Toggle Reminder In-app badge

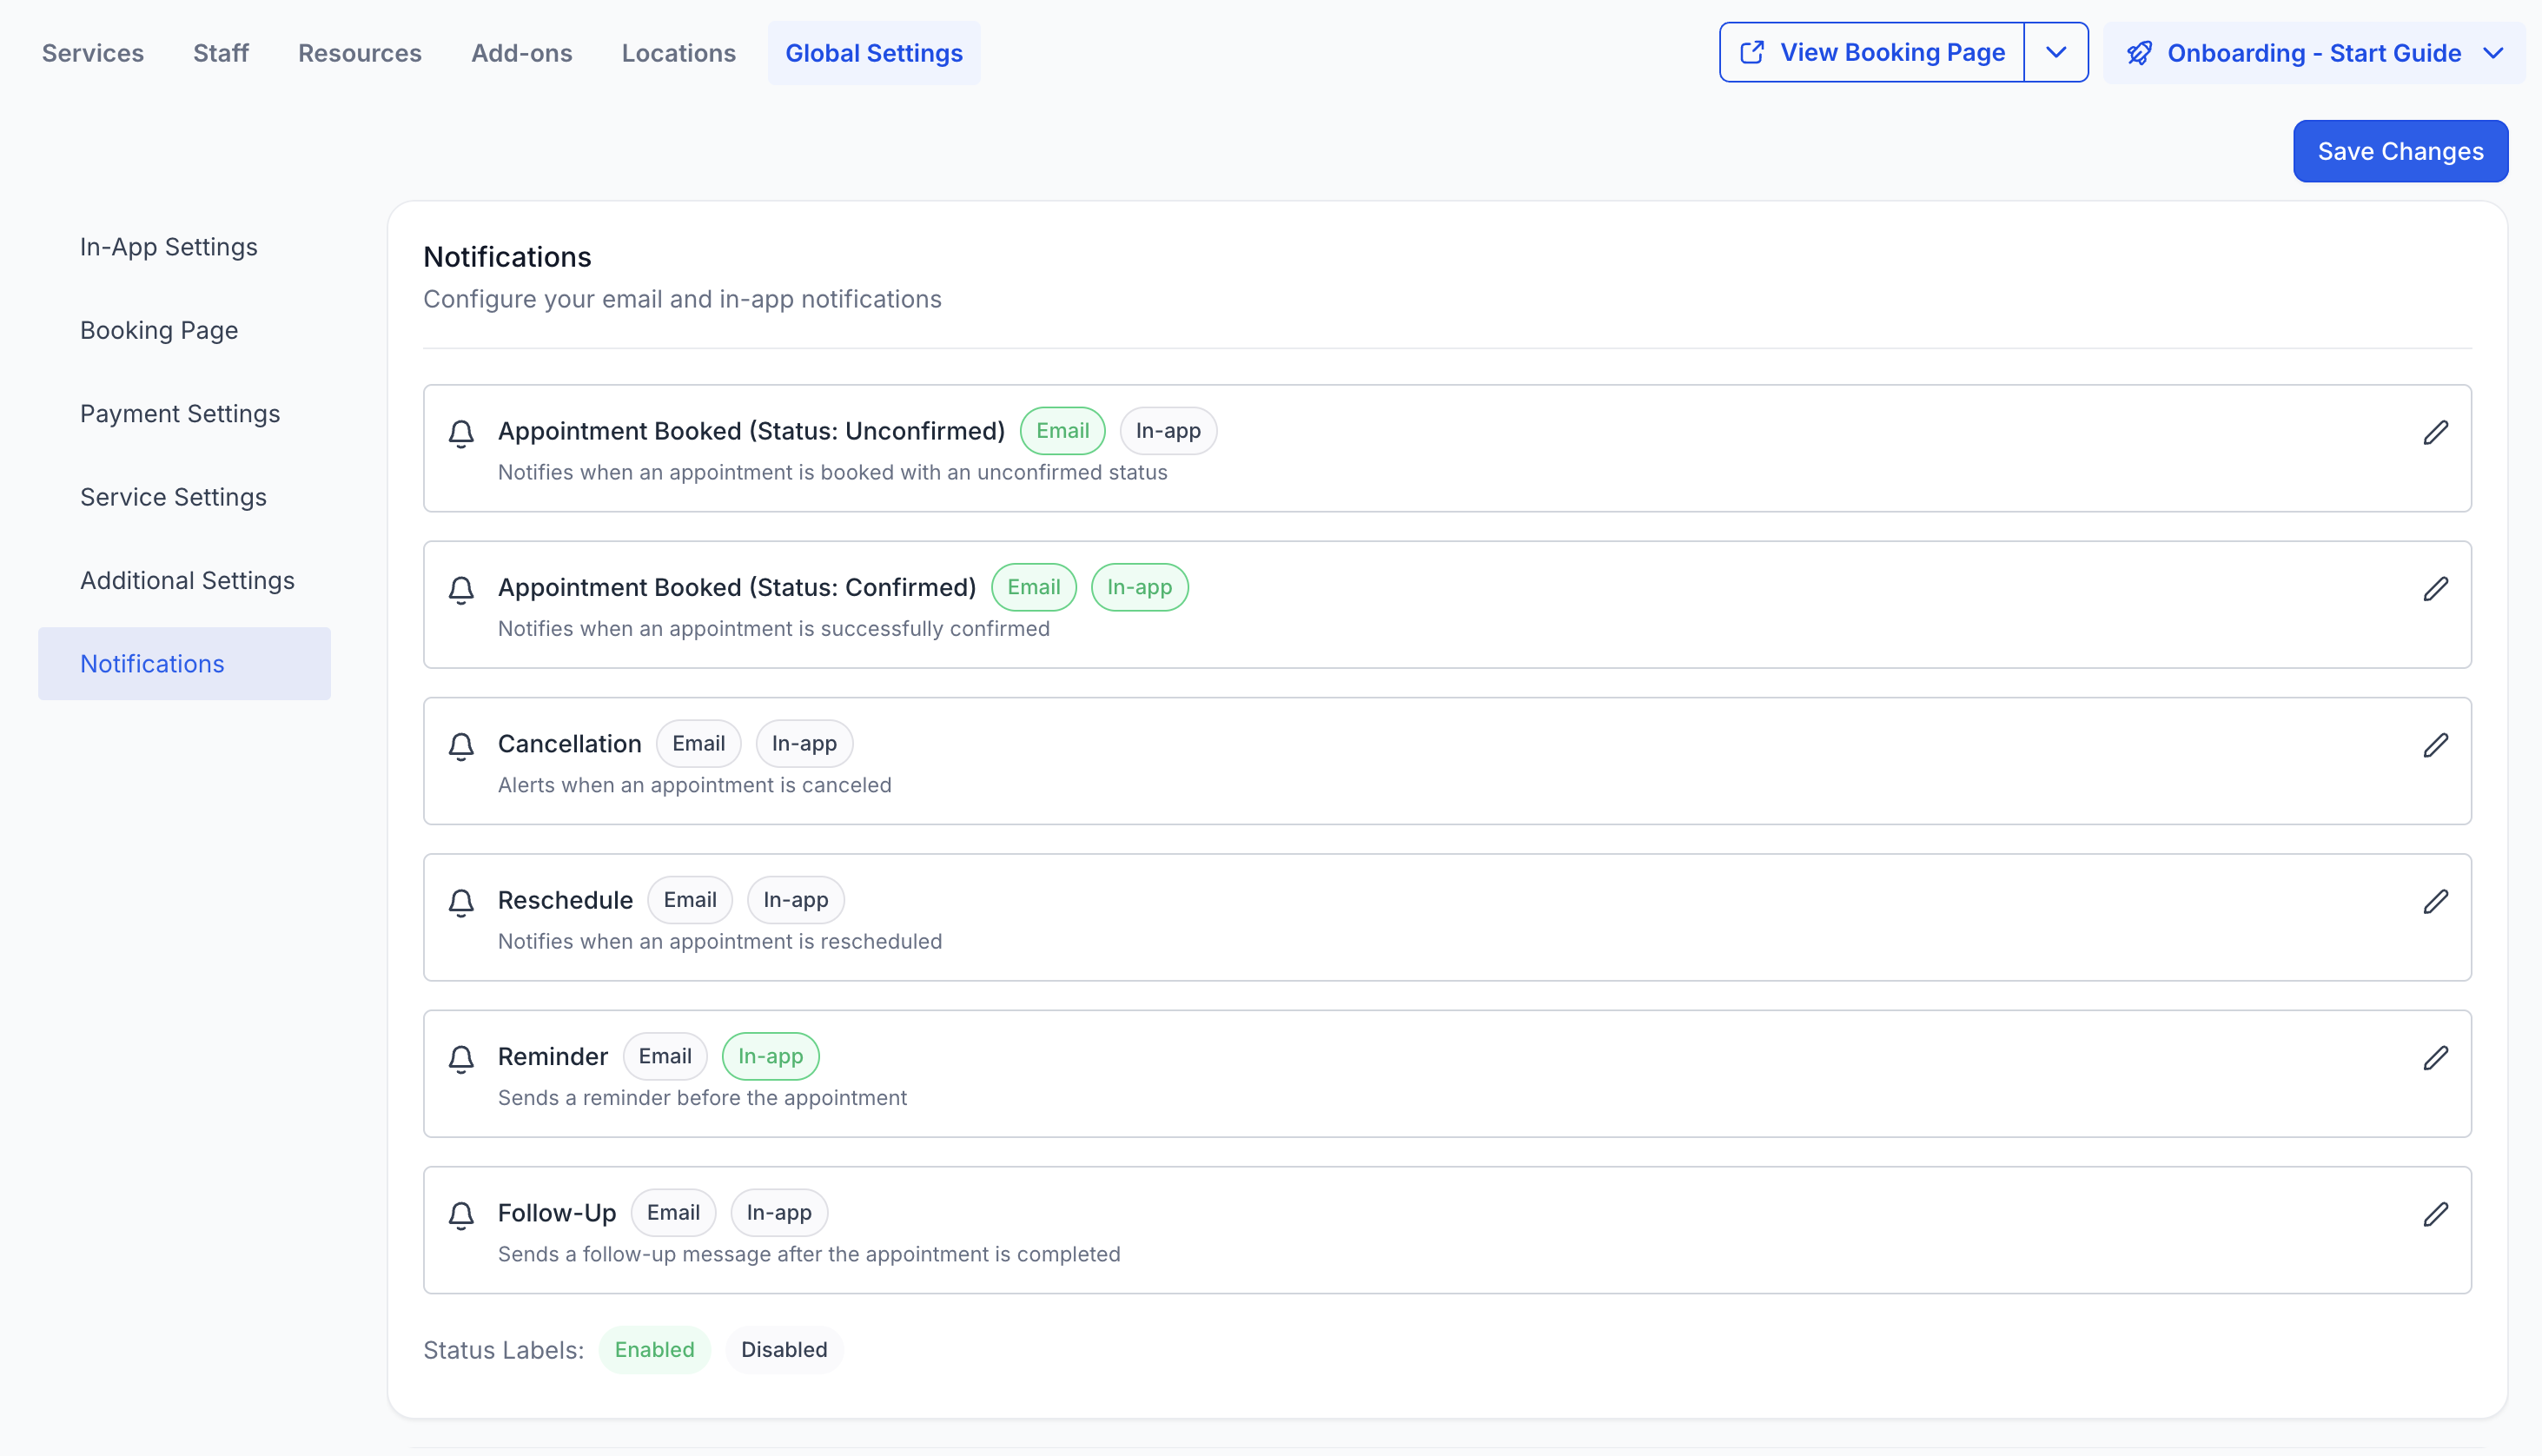pos(769,1056)
